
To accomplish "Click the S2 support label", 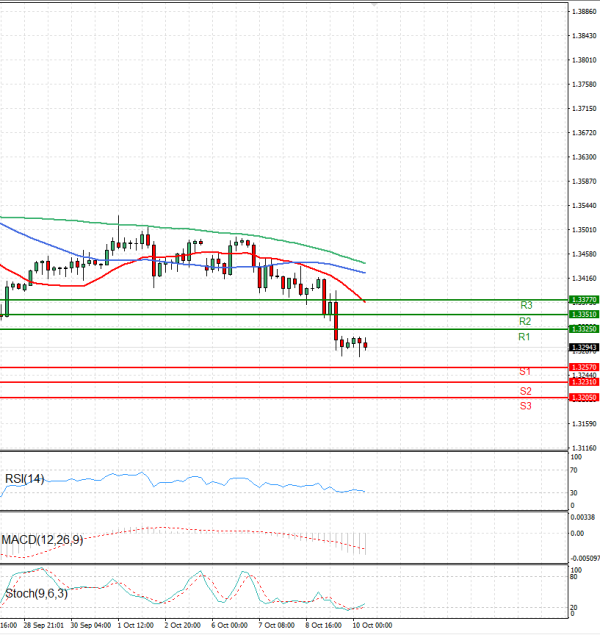I will (x=525, y=391).
